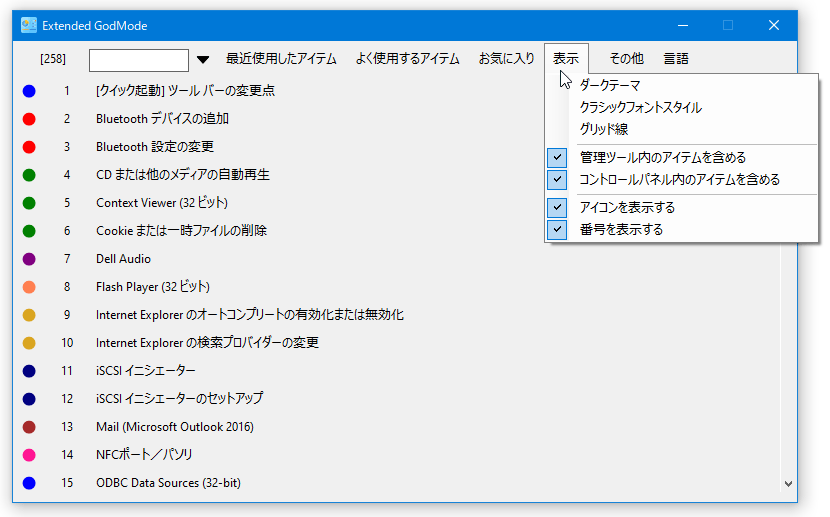Open the search box dropdown arrow
The width and height of the screenshot is (830, 517).
click(x=203, y=60)
